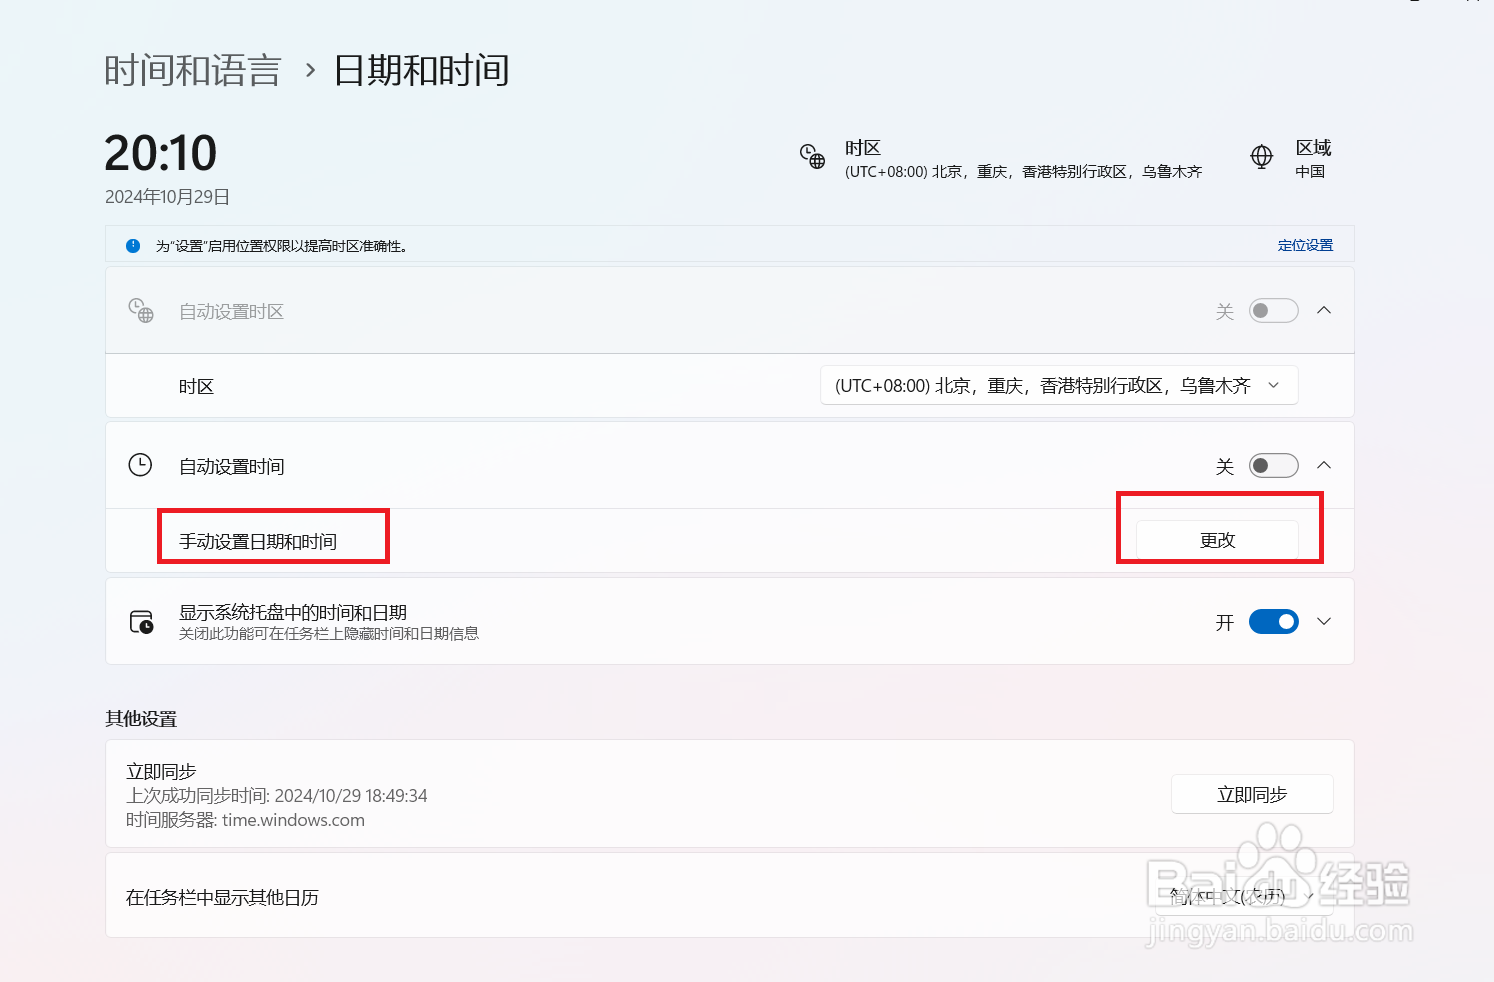The width and height of the screenshot is (1494, 982).
Task: Open the 时区 UTC+08:00 dropdown
Action: pyautogui.click(x=1059, y=386)
